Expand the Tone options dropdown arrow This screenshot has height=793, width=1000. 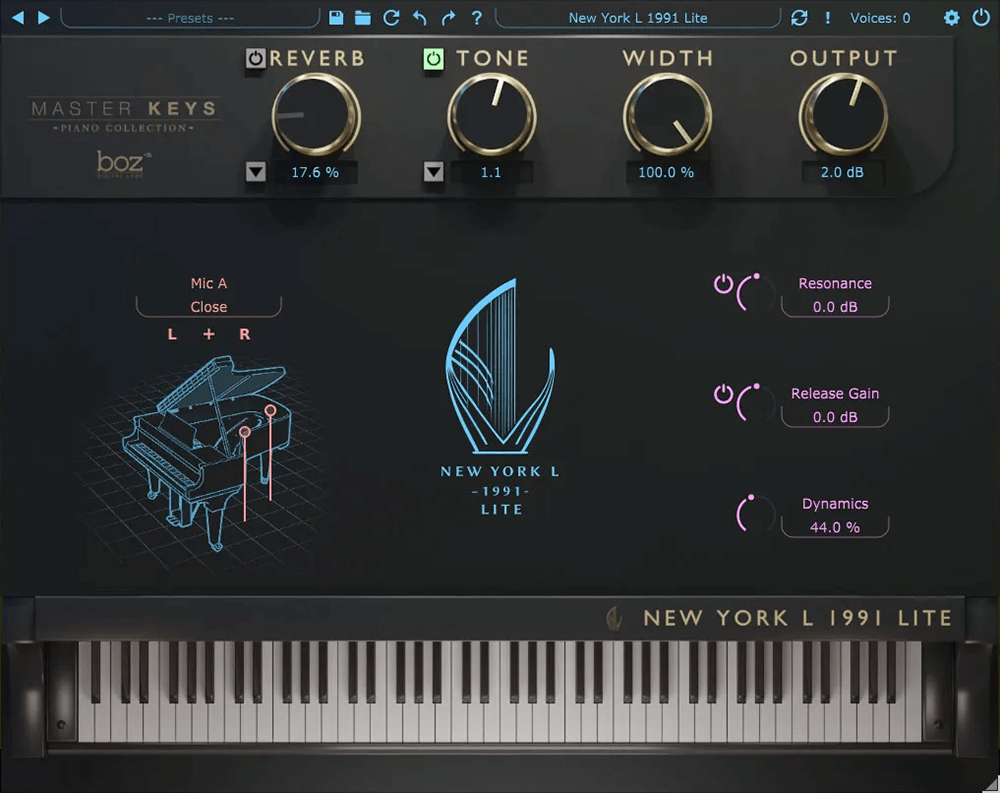pos(433,172)
